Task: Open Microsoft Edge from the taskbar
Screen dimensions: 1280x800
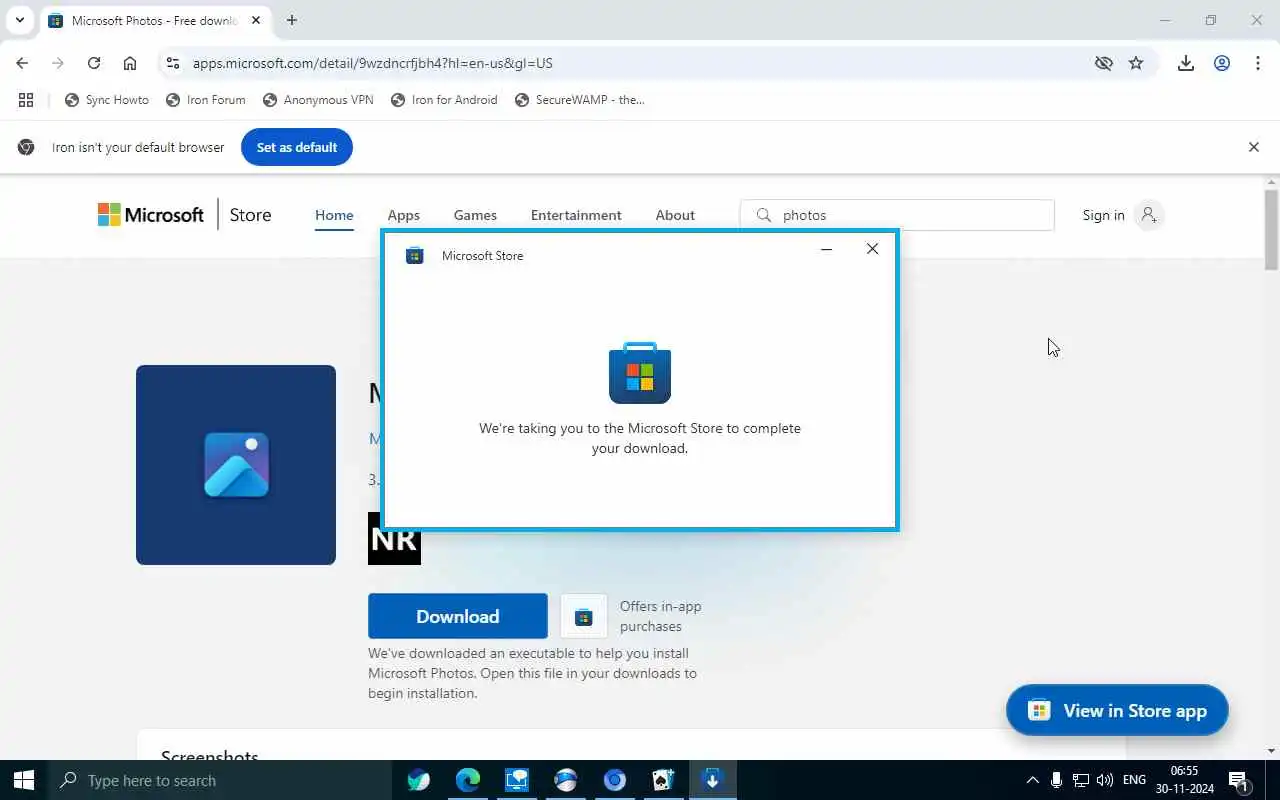Action: coord(468,780)
